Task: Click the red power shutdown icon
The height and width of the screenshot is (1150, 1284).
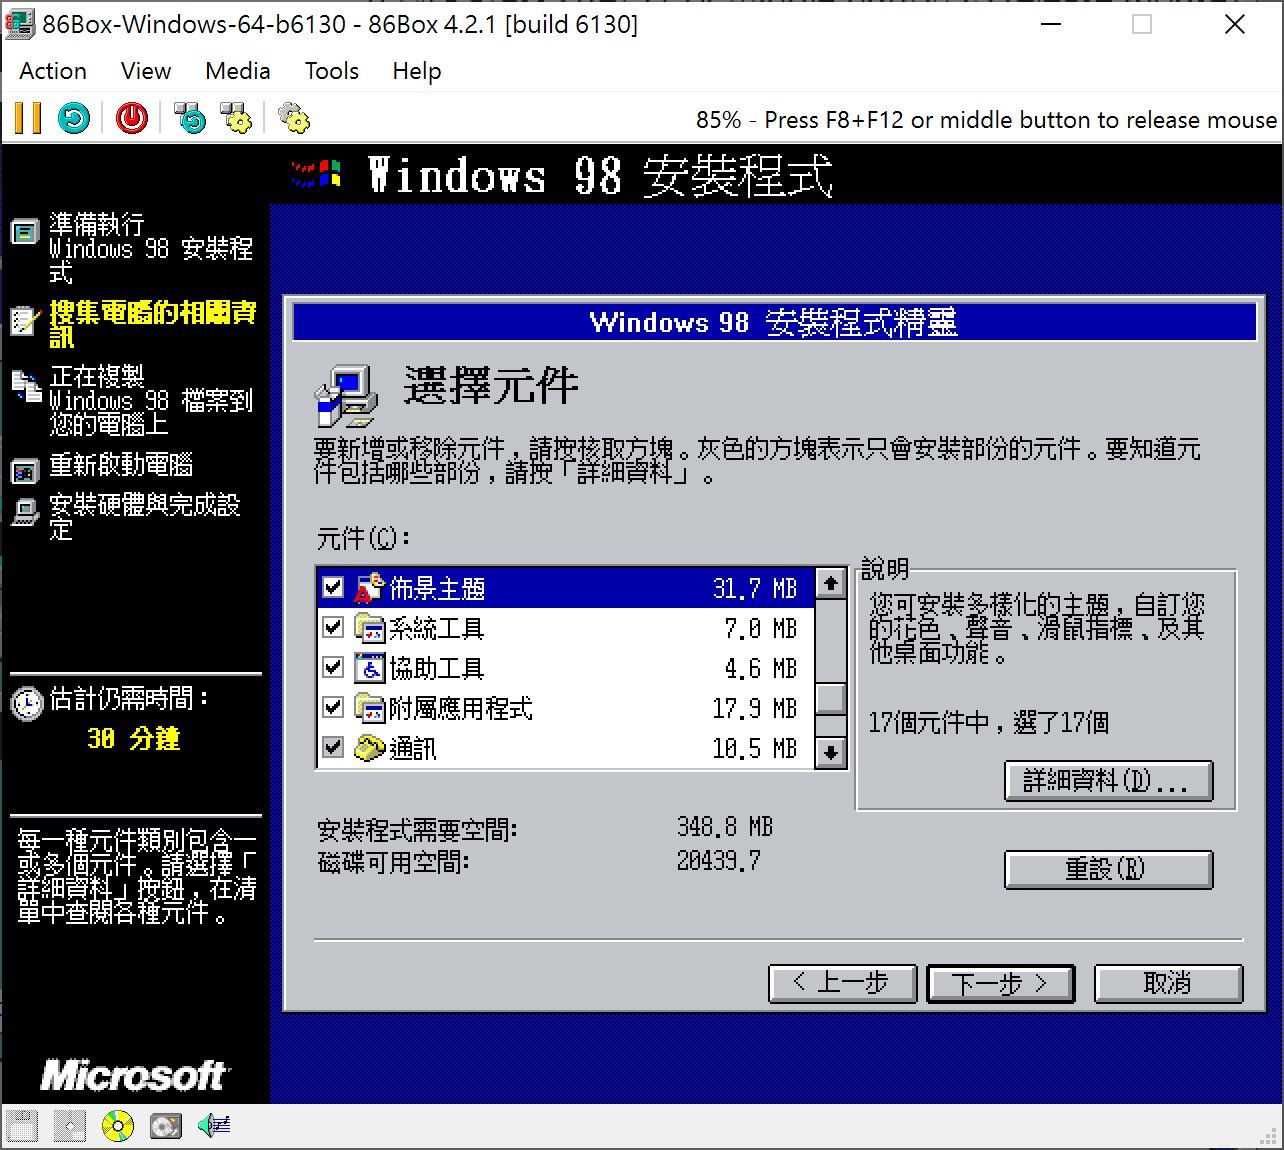Action: (x=131, y=118)
